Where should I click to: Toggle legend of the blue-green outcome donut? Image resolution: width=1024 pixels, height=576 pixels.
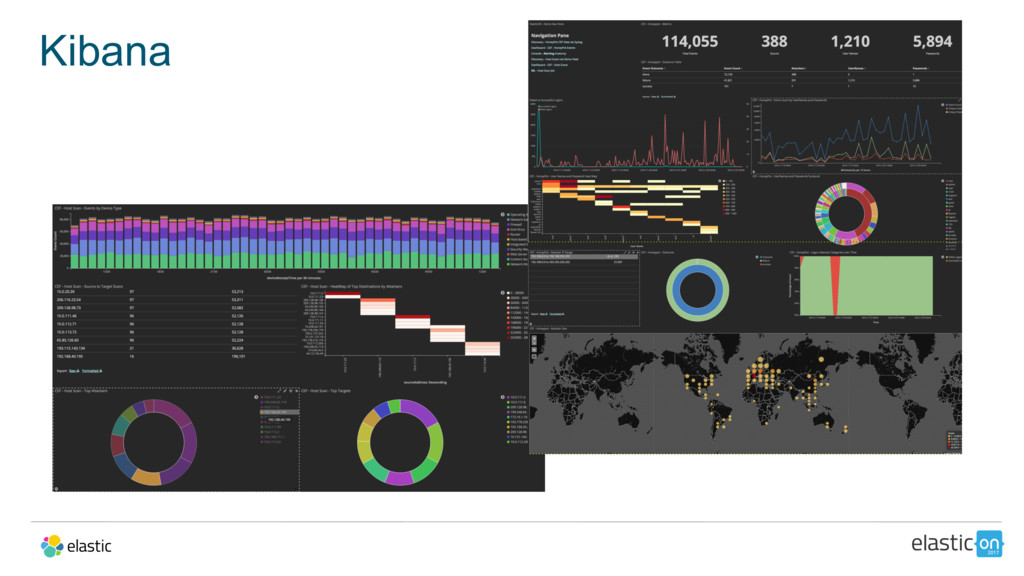(x=757, y=257)
